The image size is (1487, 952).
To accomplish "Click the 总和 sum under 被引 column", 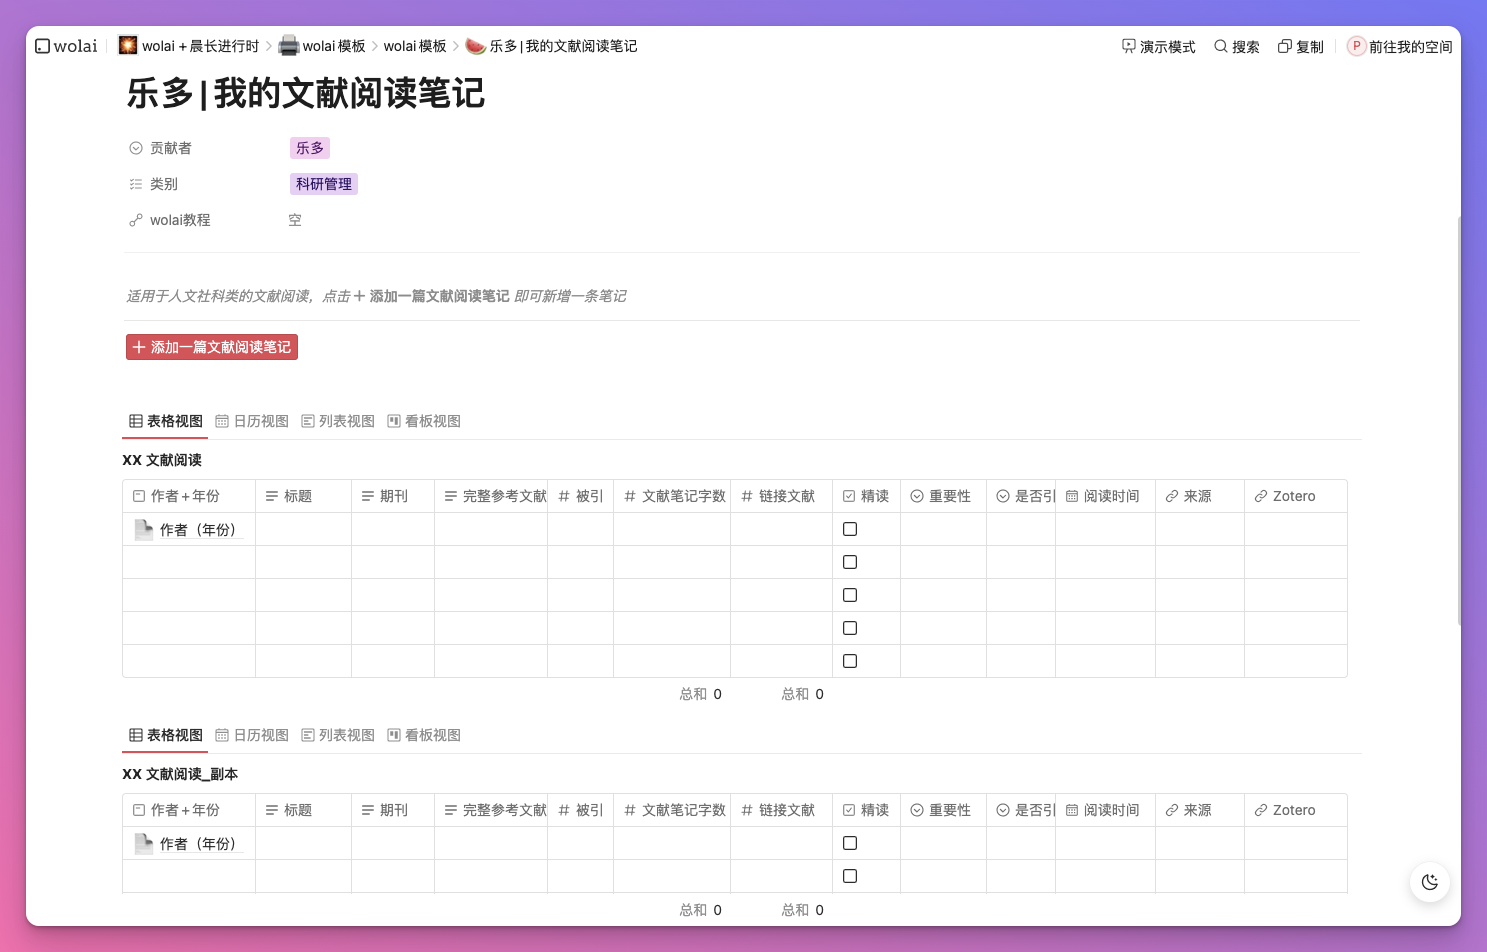I will click(701, 693).
